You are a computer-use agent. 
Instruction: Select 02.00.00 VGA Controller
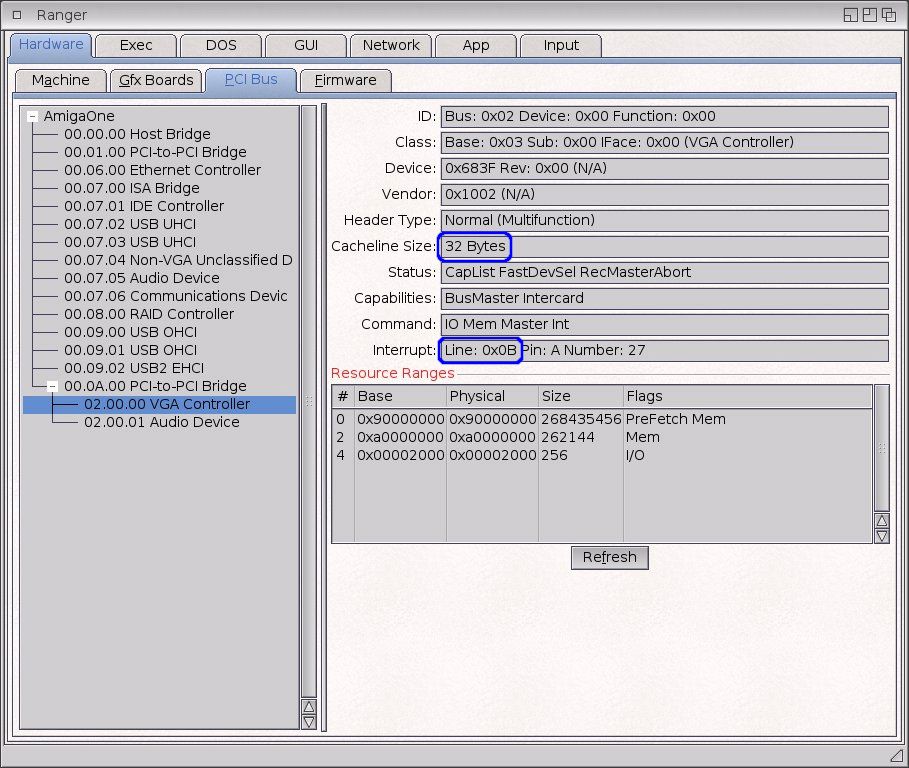click(x=159, y=404)
